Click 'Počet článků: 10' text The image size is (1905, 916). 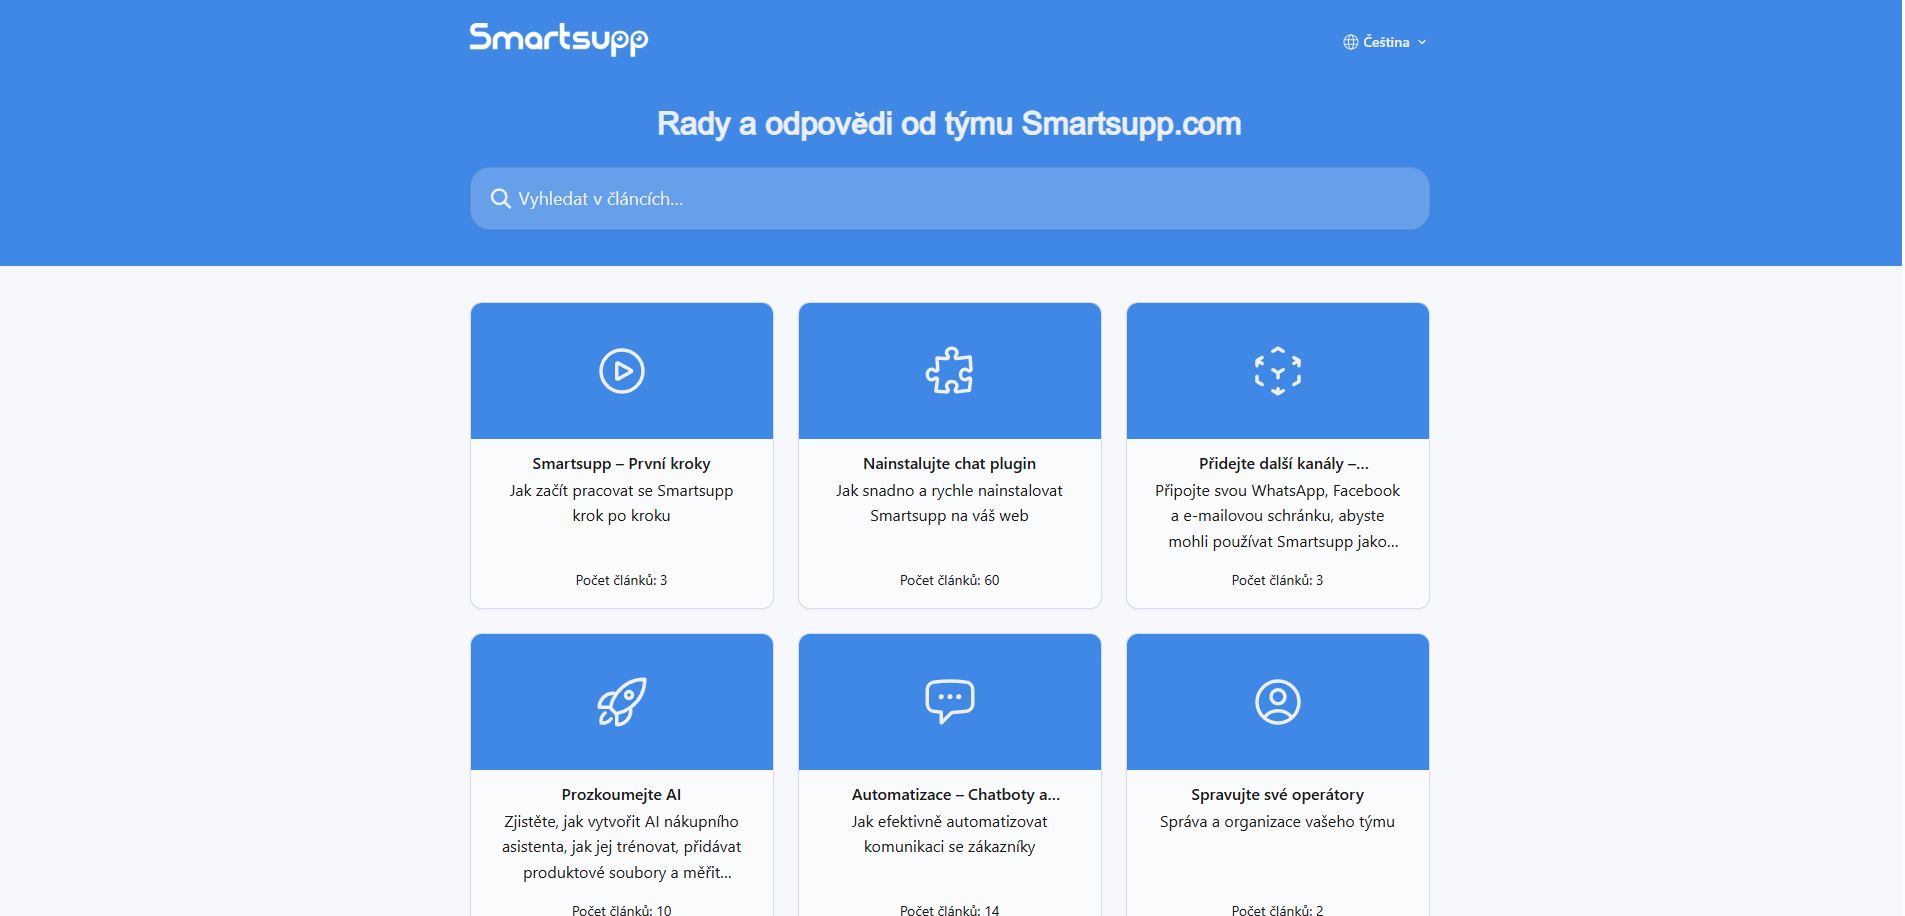click(621, 910)
